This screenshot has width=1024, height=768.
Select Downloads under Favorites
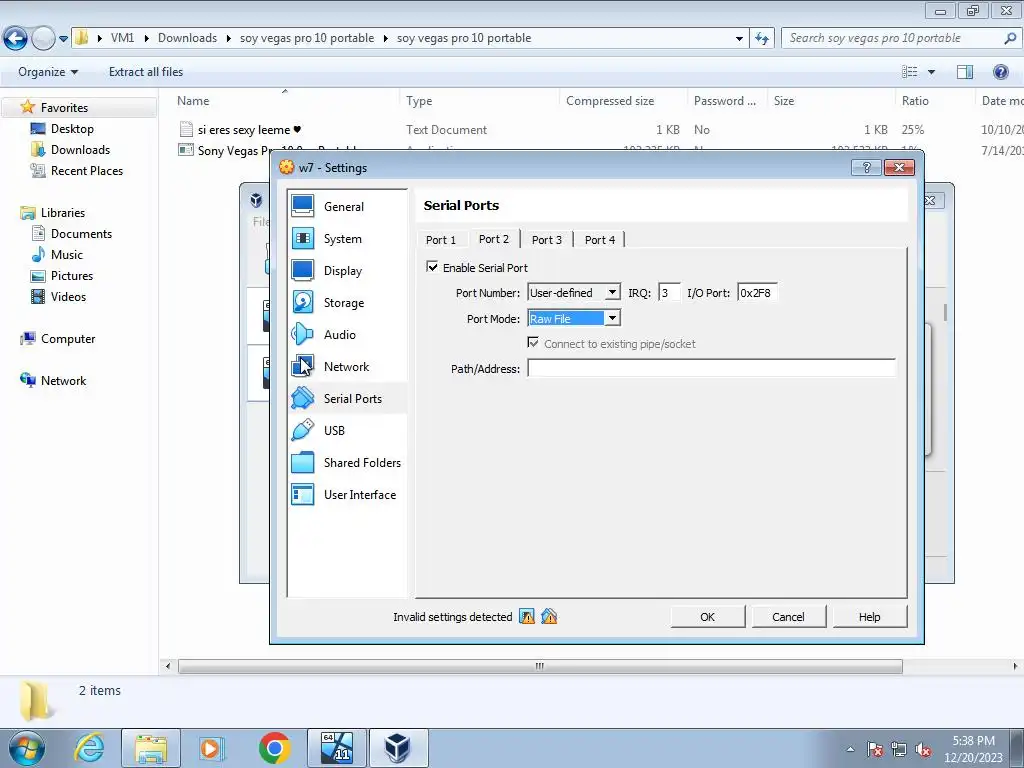click(80, 150)
